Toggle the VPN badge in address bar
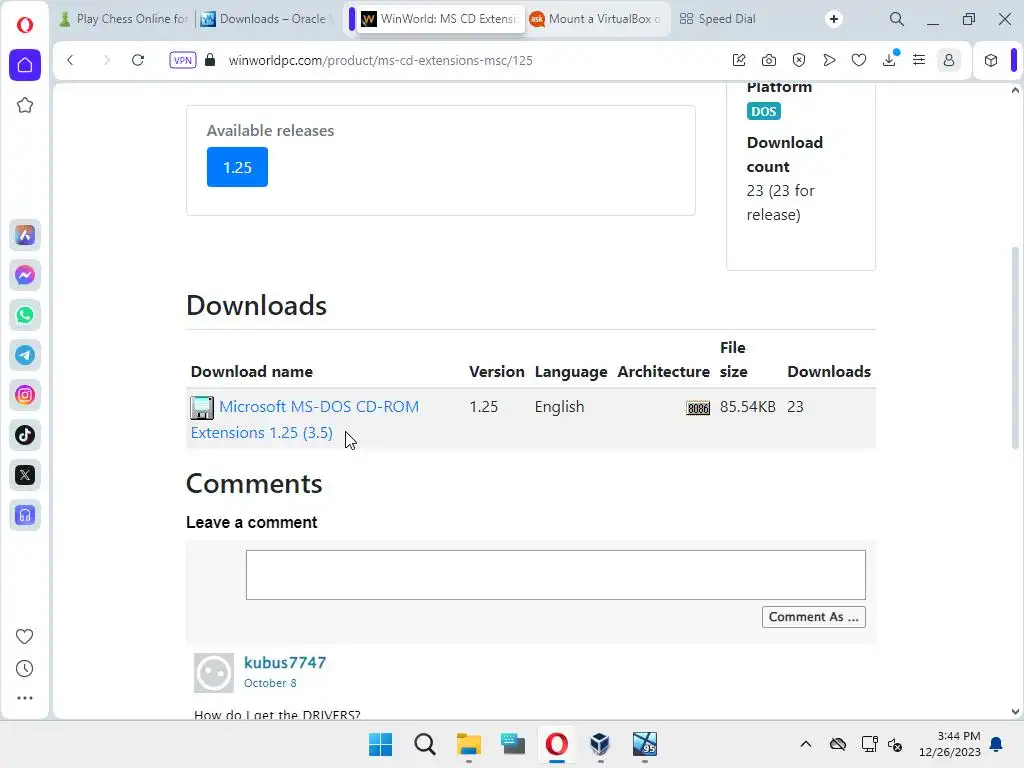The width and height of the screenshot is (1024, 768). tap(183, 60)
